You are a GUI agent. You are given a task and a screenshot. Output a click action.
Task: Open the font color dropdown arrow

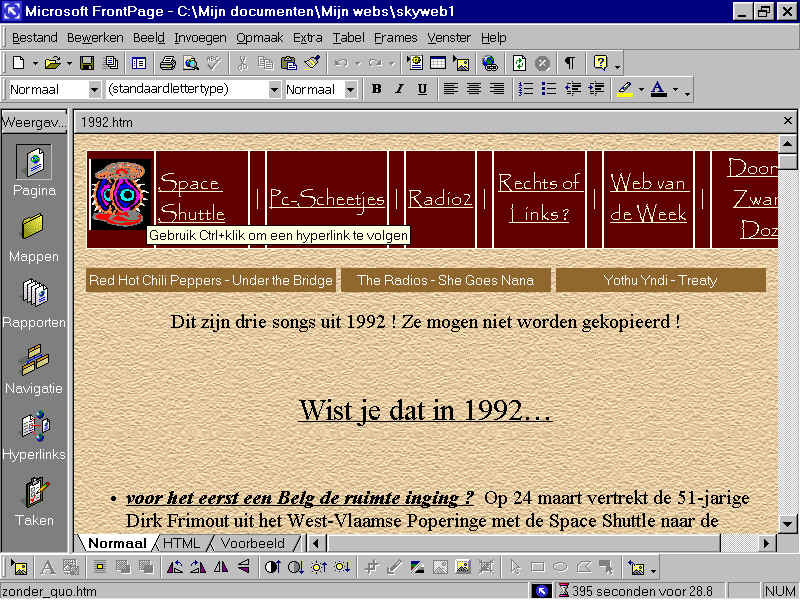tap(675, 90)
